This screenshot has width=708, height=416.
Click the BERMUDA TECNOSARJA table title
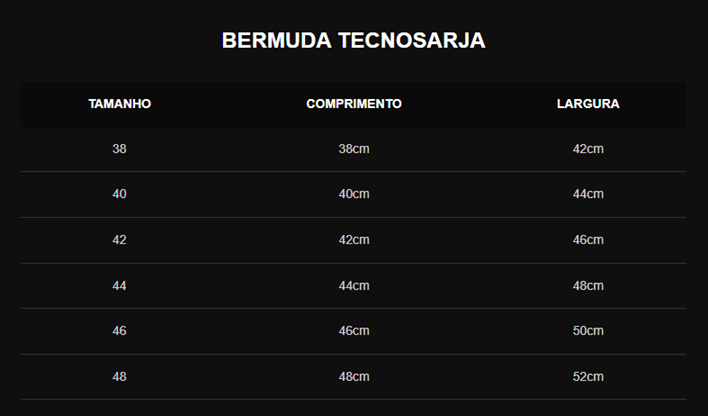(353, 41)
